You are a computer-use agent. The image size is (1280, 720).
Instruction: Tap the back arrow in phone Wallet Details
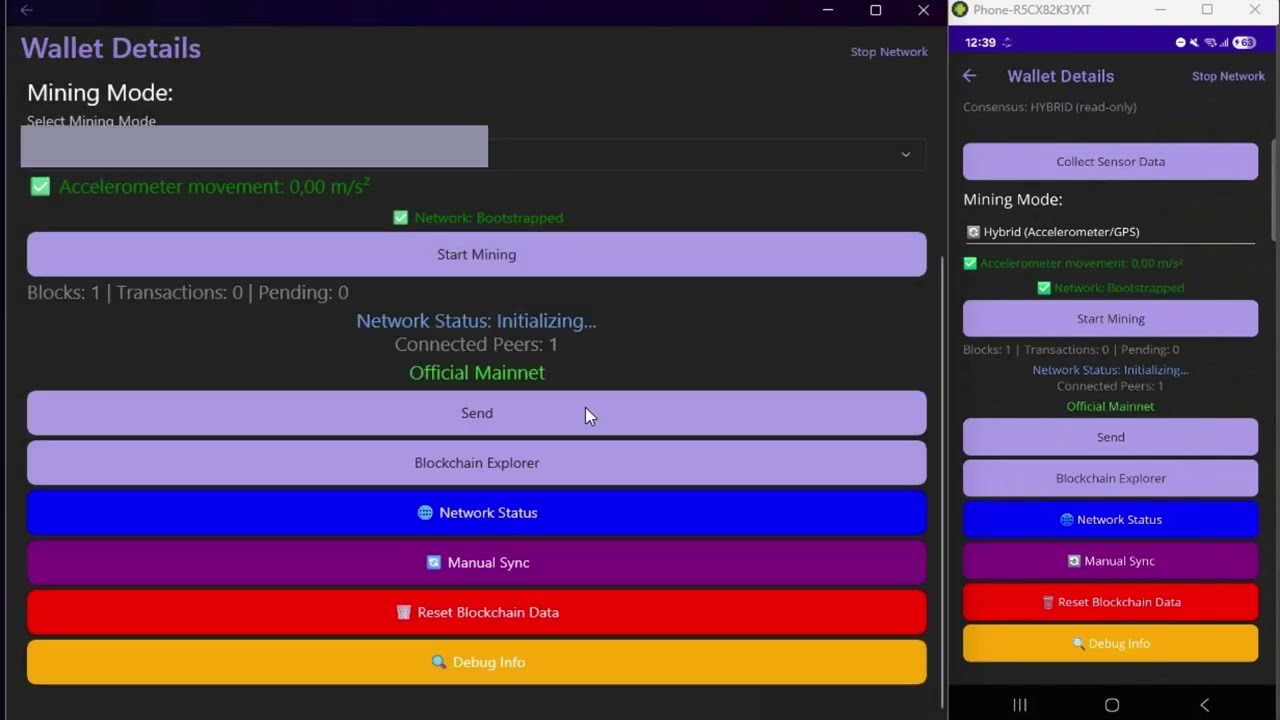point(969,76)
